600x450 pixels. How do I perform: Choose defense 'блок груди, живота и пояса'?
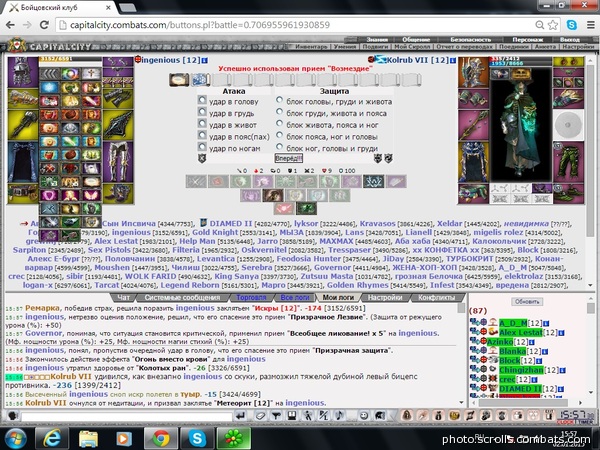tap(280, 112)
